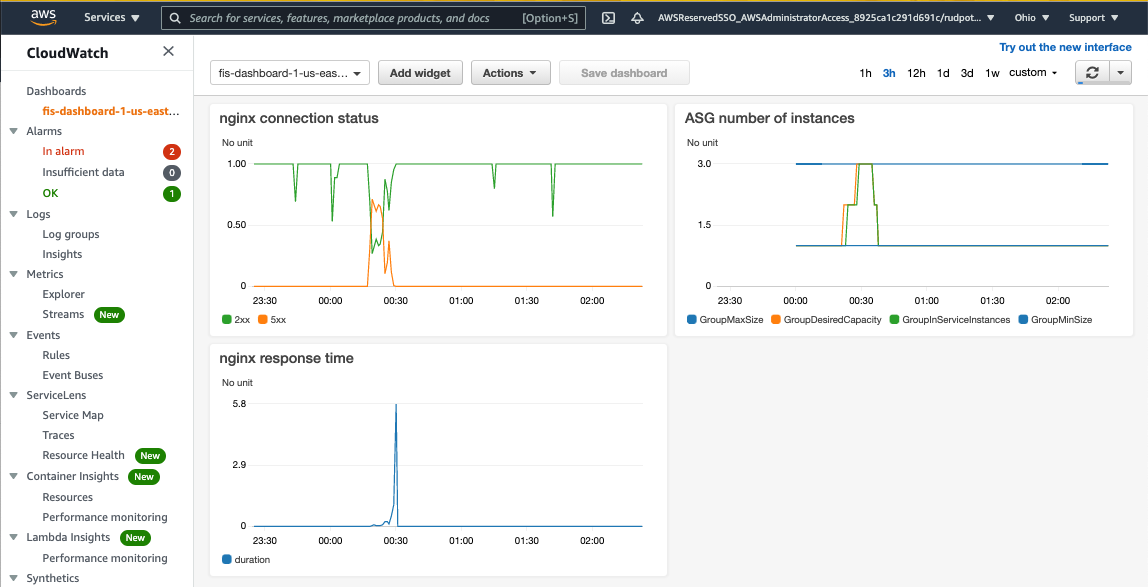Open Container Insights Performance monitoring
1148x587 pixels.
pos(105,517)
